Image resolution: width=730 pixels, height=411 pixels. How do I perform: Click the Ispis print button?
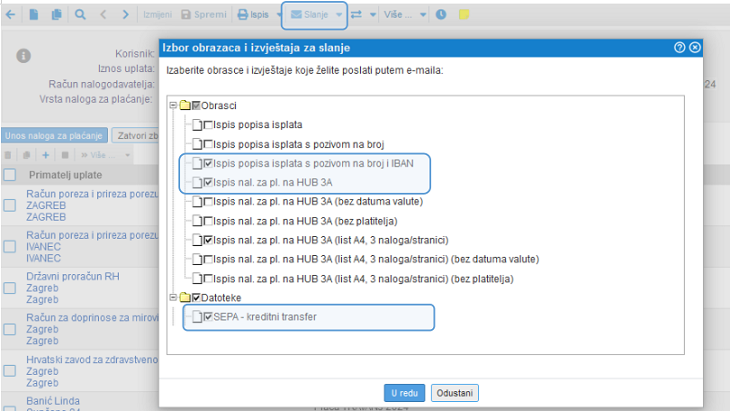pos(253,15)
